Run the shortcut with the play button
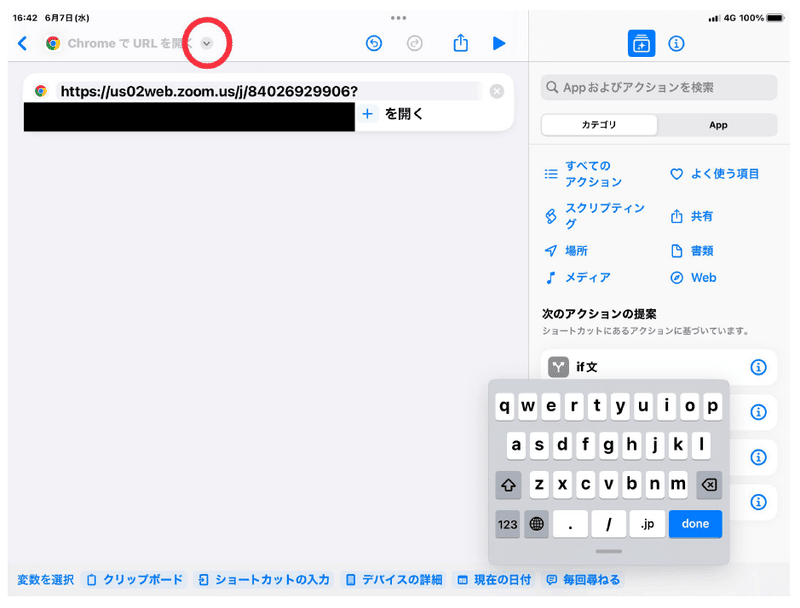 click(x=499, y=43)
